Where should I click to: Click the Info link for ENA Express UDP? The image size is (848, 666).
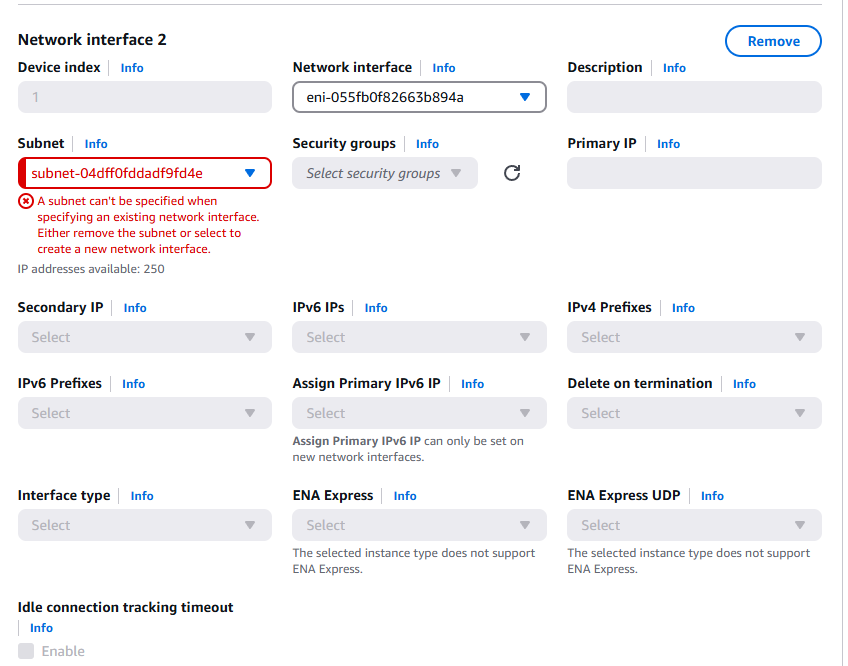click(x=712, y=495)
